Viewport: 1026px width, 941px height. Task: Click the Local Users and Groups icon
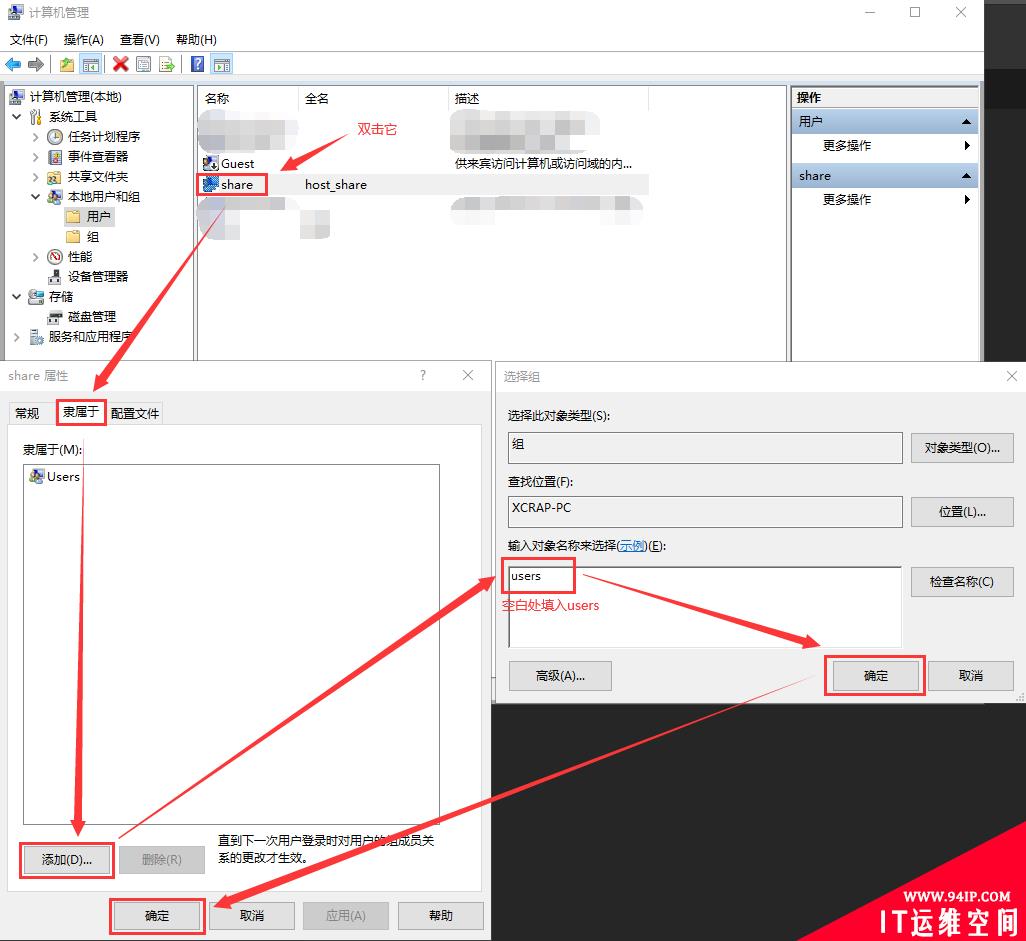click(55, 197)
